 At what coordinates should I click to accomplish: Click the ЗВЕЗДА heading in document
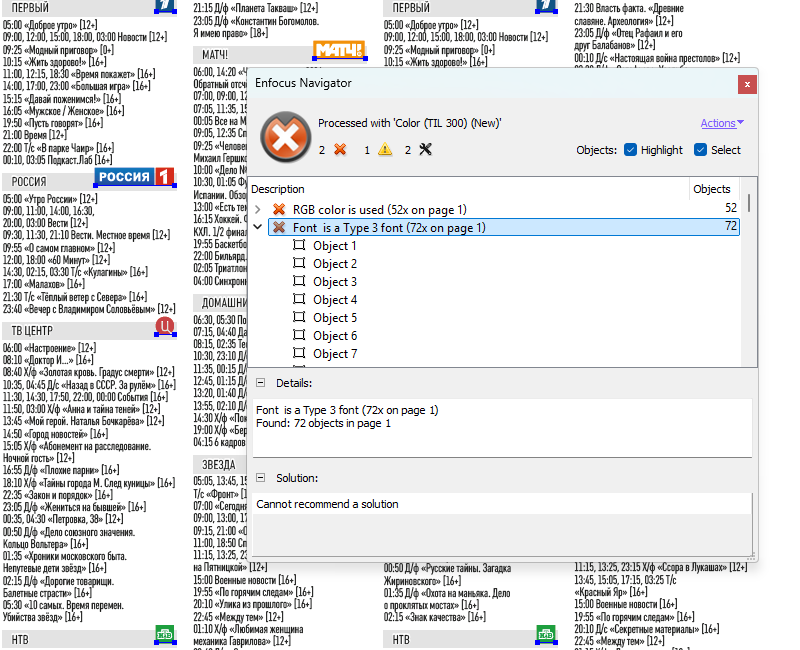click(219, 465)
